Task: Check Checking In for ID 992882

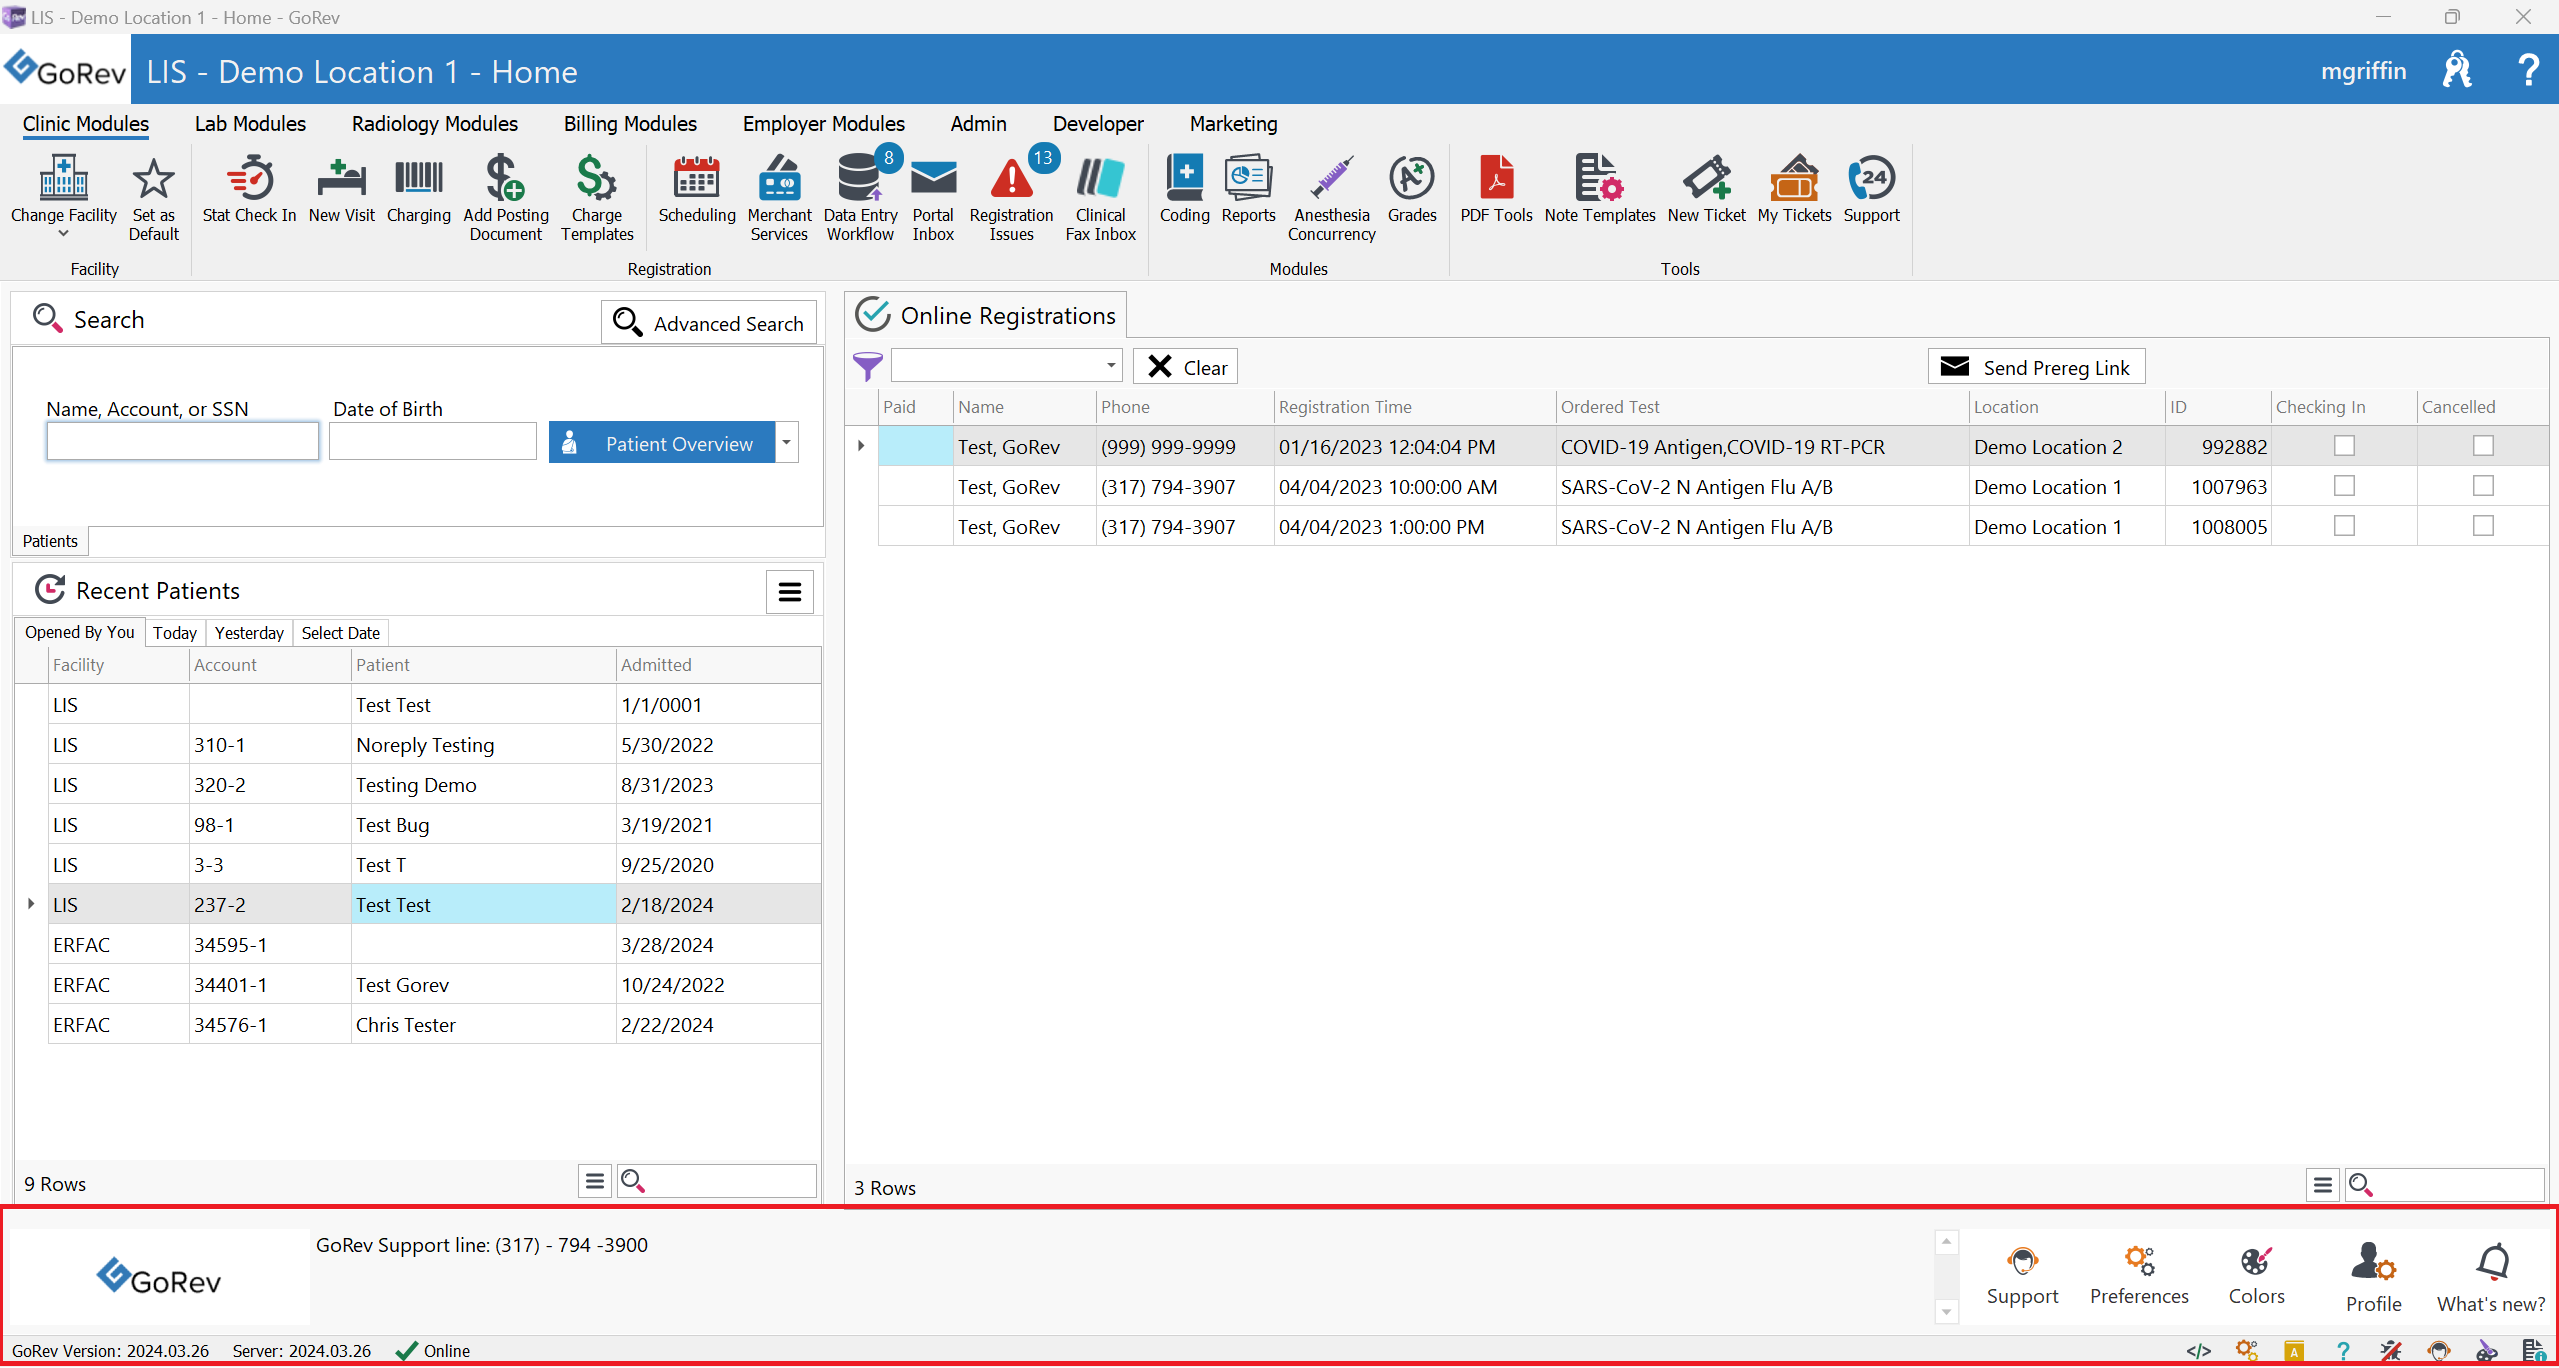Action: coord(2344,446)
